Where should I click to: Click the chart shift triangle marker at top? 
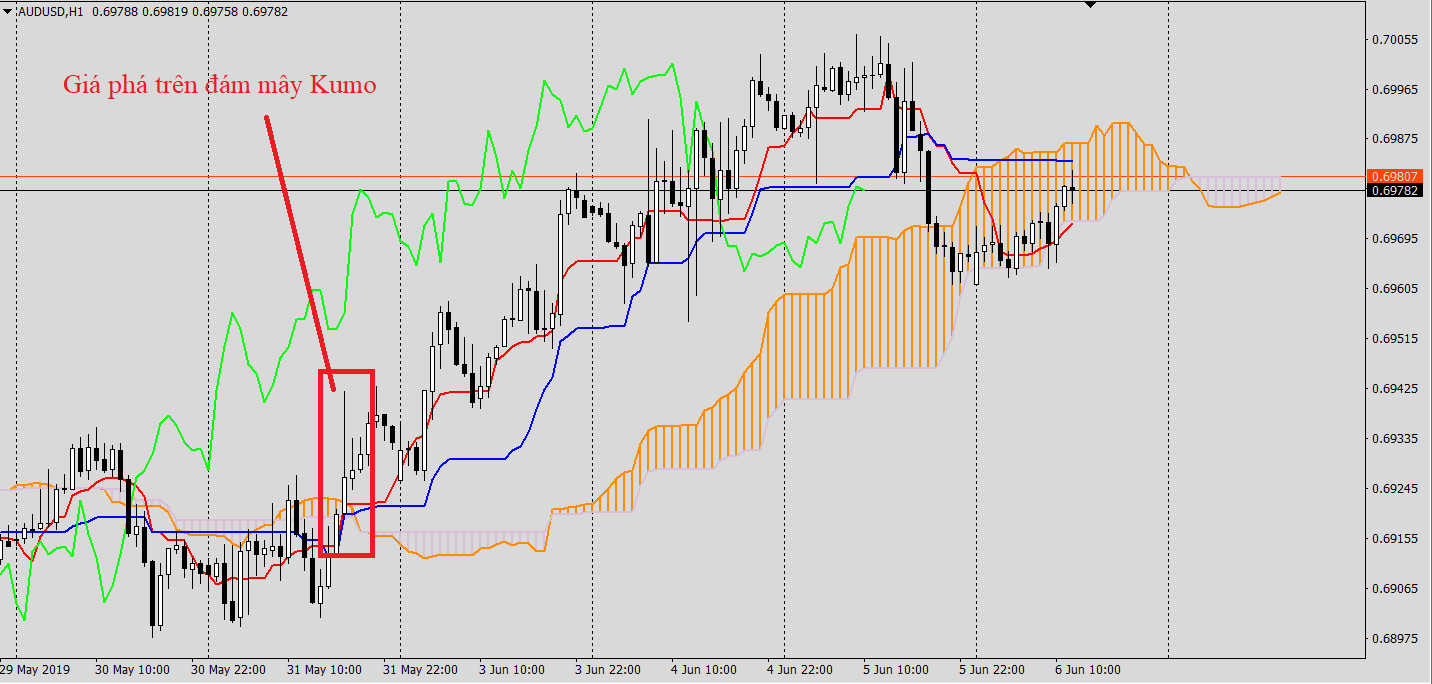[x=1090, y=5]
